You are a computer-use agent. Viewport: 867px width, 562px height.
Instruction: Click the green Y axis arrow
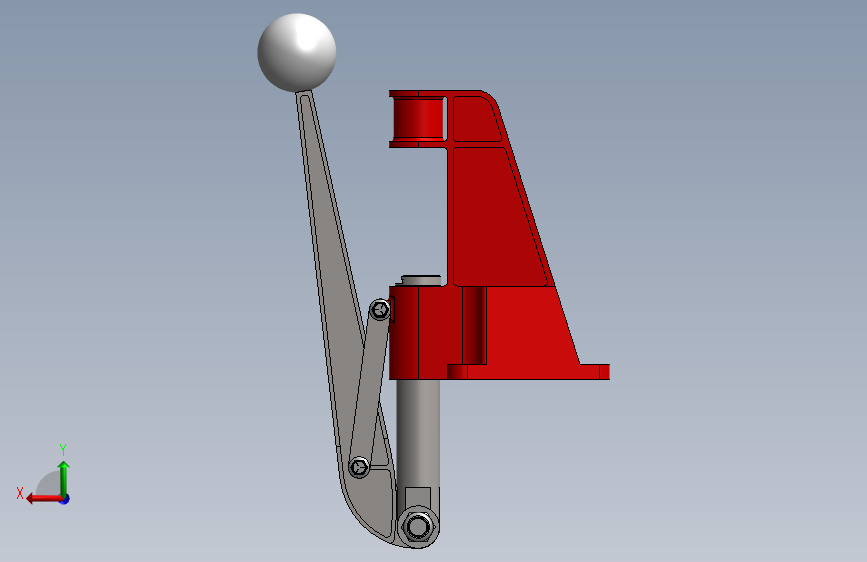tap(64, 478)
